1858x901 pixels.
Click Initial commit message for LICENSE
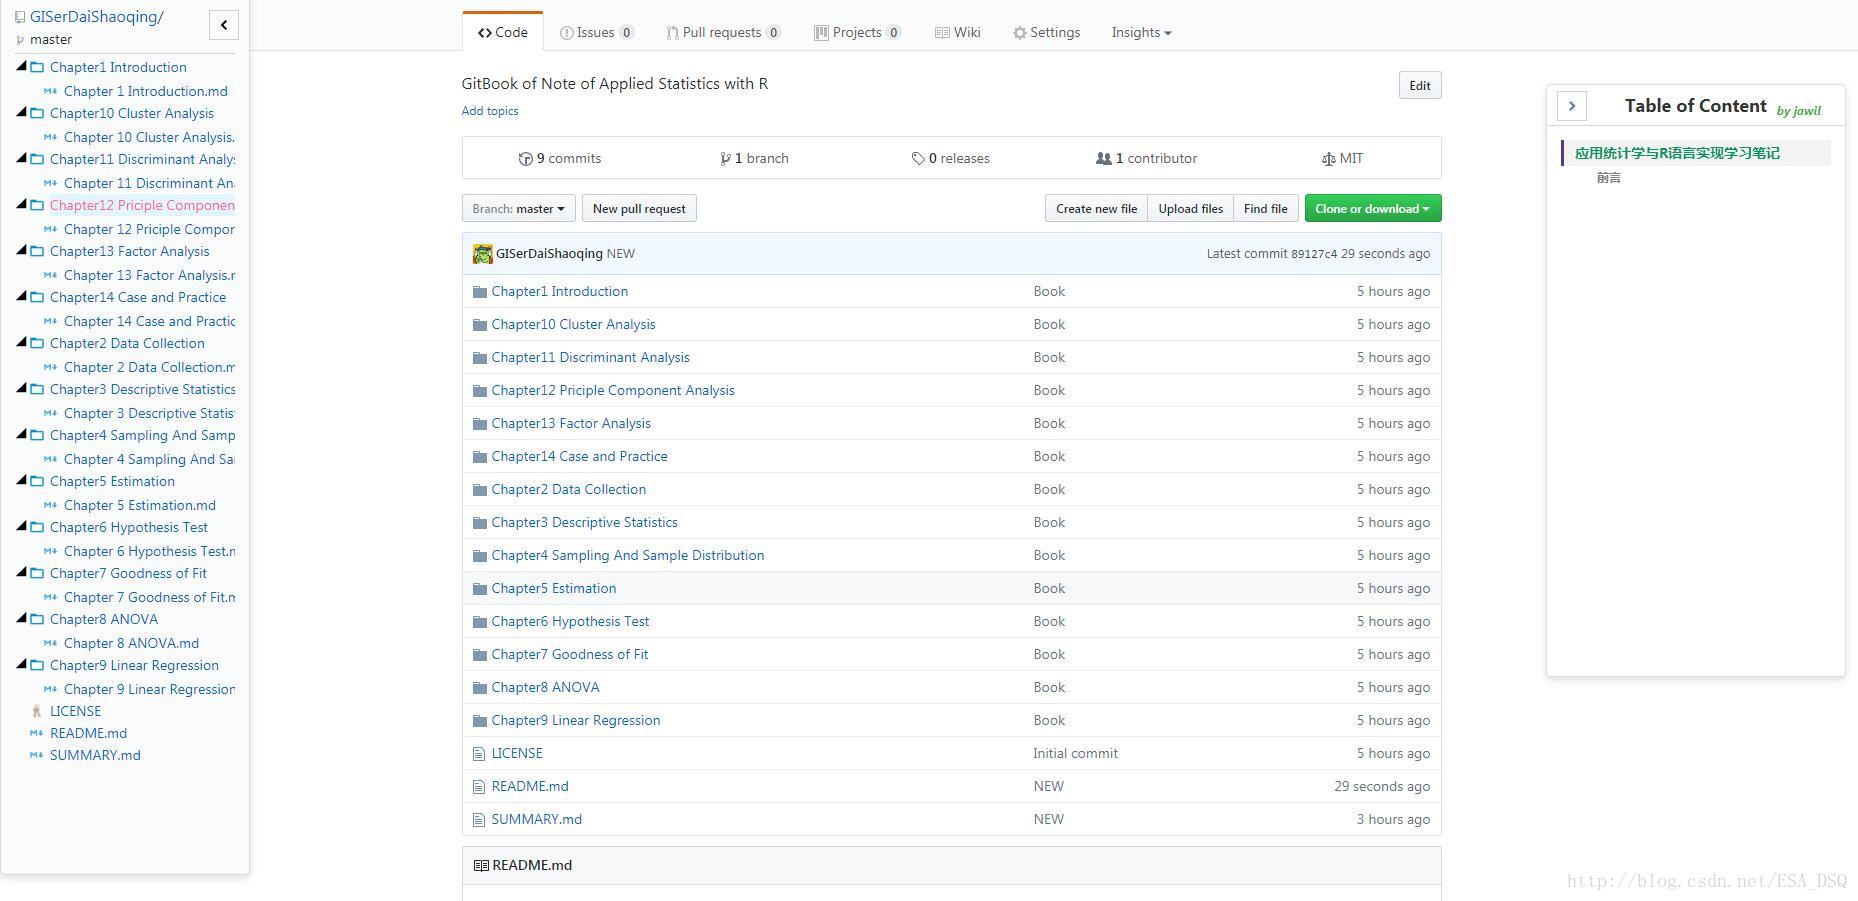point(1075,754)
